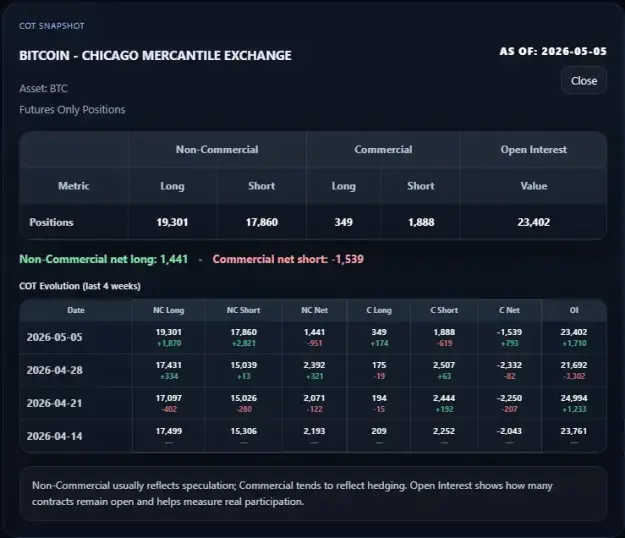Select the 2026-04-21 date row
625x538 pixels.
[x=313, y=403]
